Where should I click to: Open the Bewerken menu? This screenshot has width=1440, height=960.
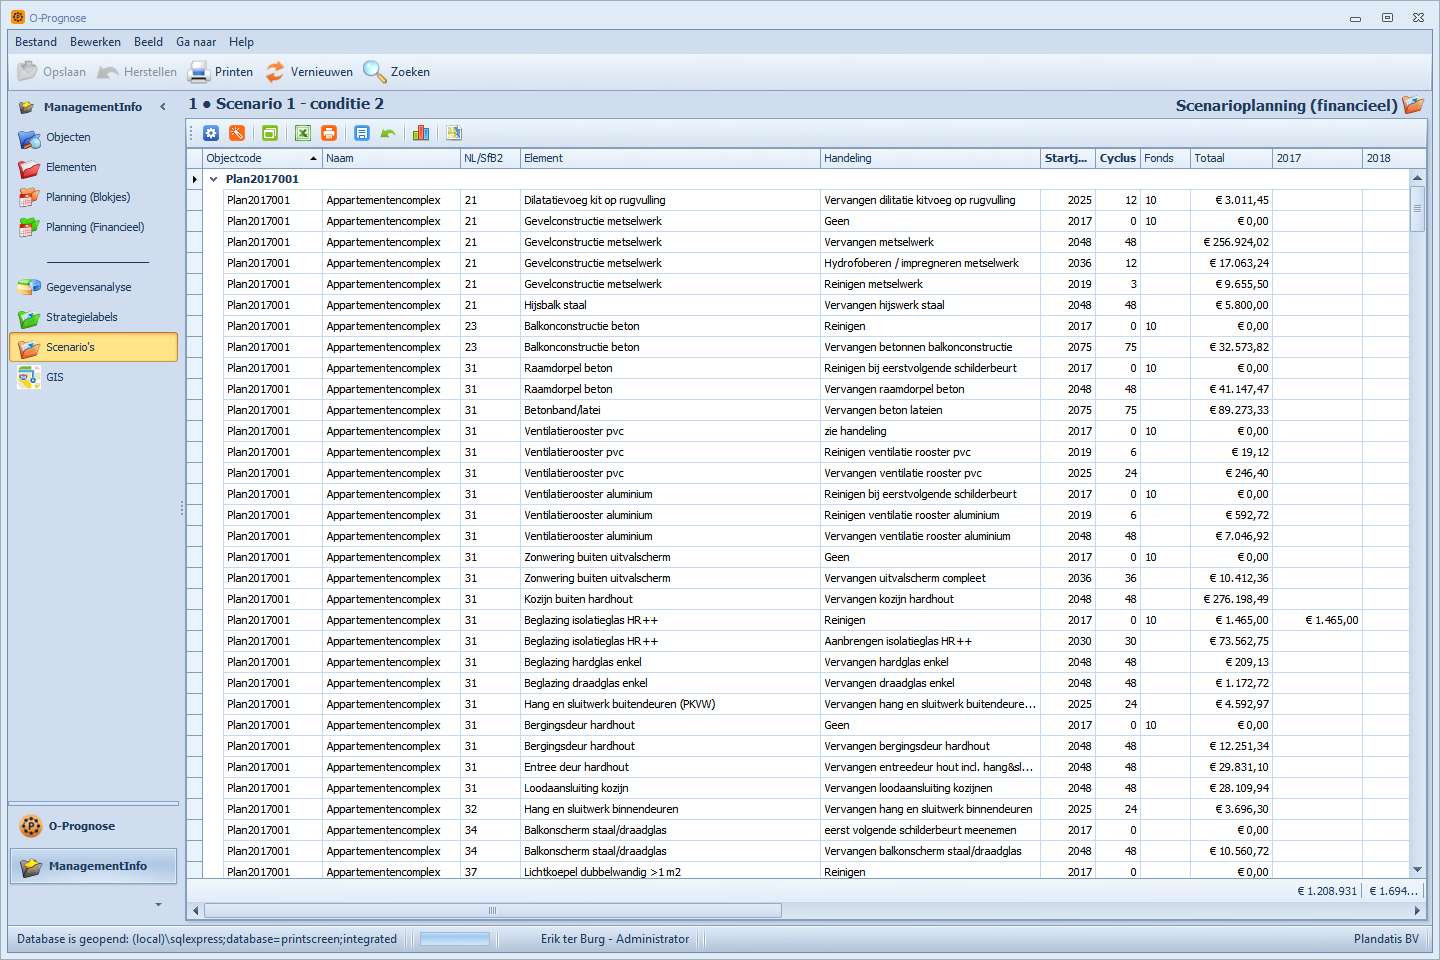coord(95,42)
